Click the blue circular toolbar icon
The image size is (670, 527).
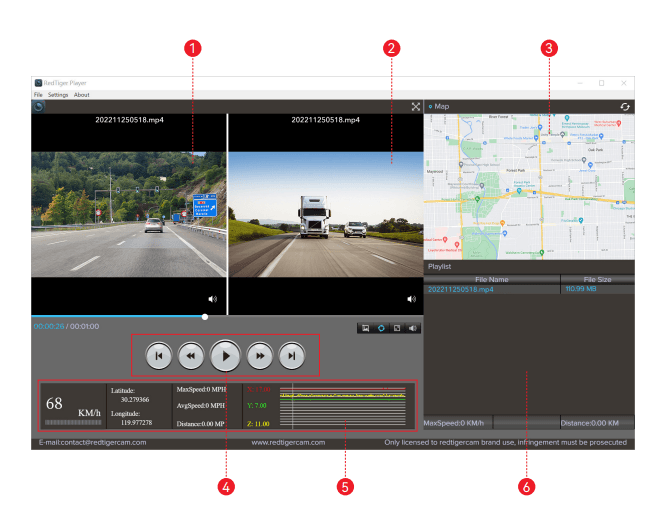(x=381, y=328)
